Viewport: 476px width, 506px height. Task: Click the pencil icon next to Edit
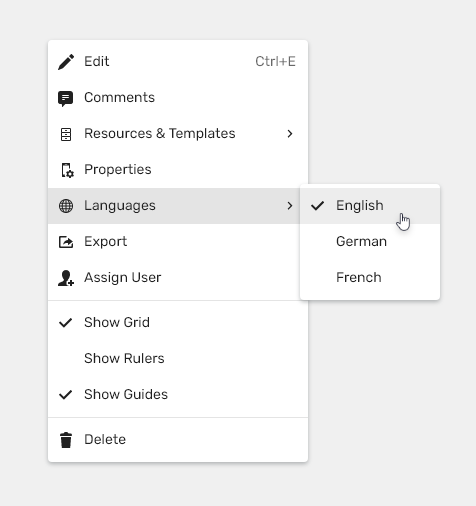66,62
